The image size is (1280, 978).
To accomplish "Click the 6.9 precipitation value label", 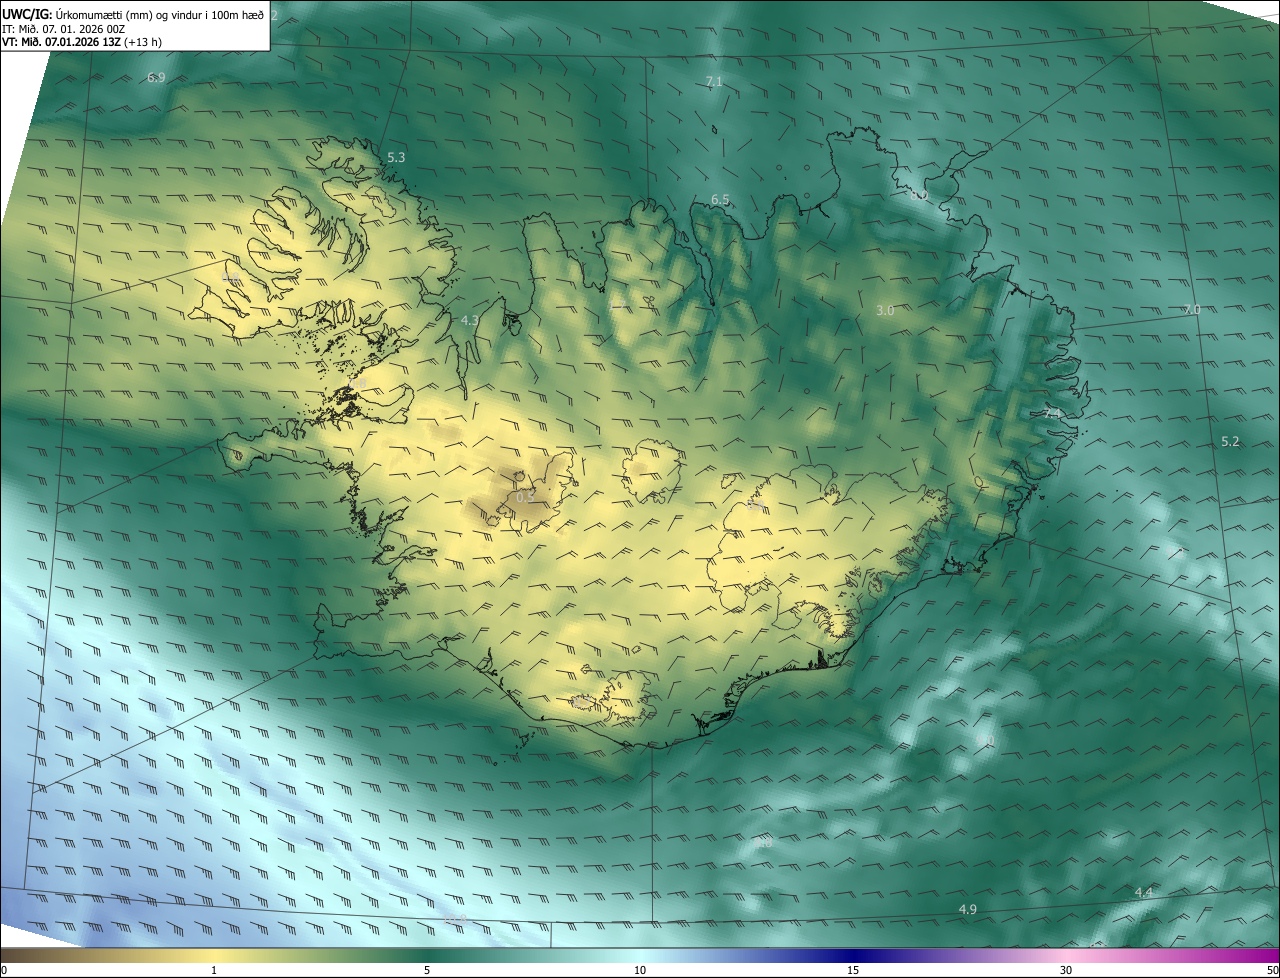I will [x=156, y=77].
